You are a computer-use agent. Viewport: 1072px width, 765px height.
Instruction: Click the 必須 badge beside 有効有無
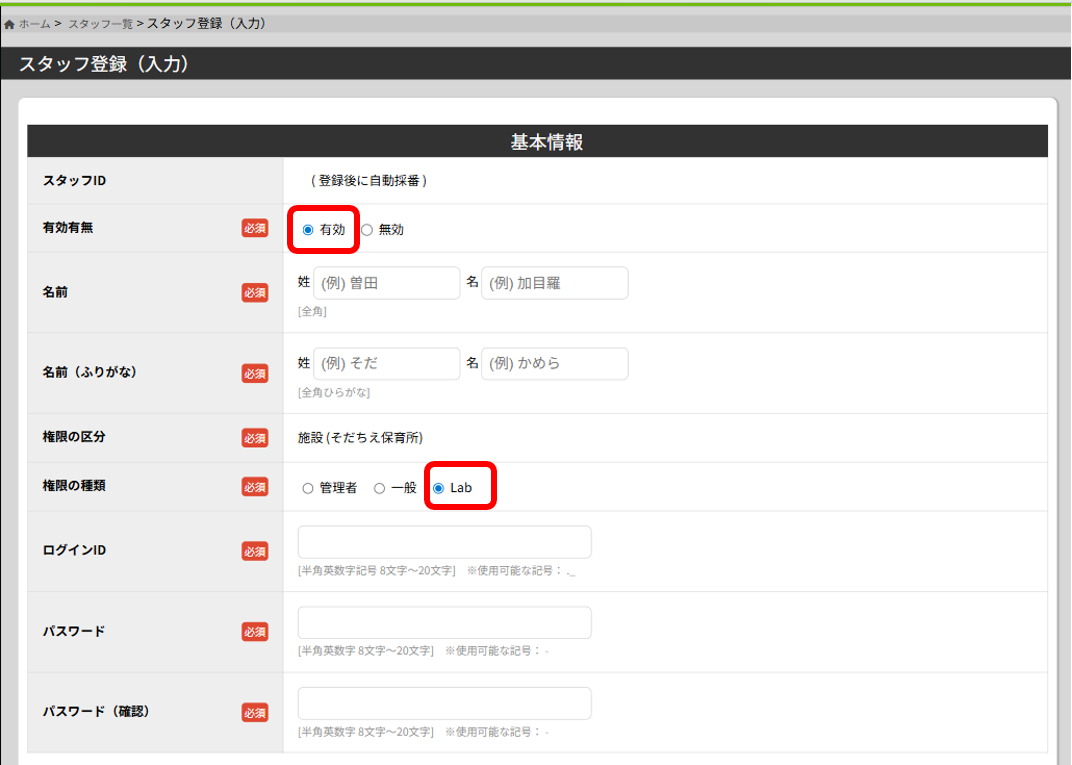tap(255, 228)
